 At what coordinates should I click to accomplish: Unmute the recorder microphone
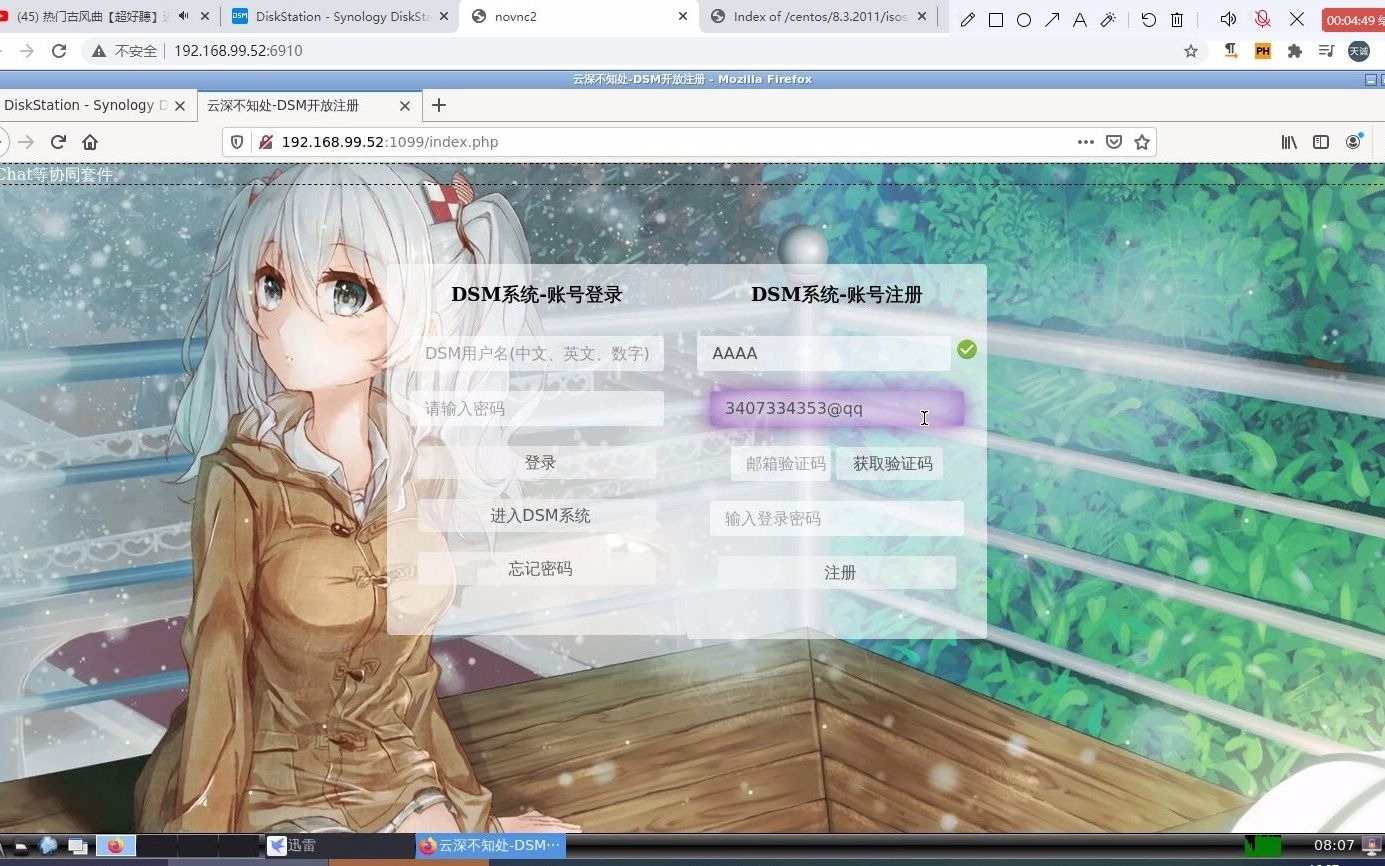coord(1263,19)
